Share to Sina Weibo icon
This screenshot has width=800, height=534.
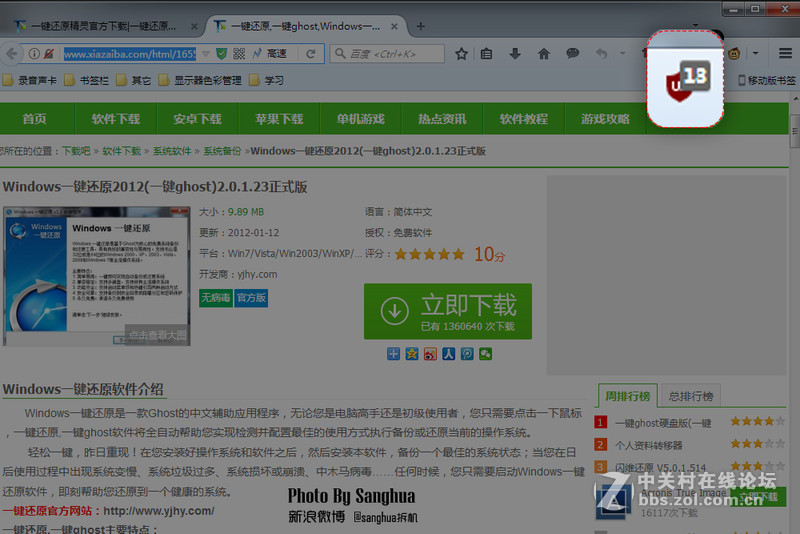pos(430,354)
